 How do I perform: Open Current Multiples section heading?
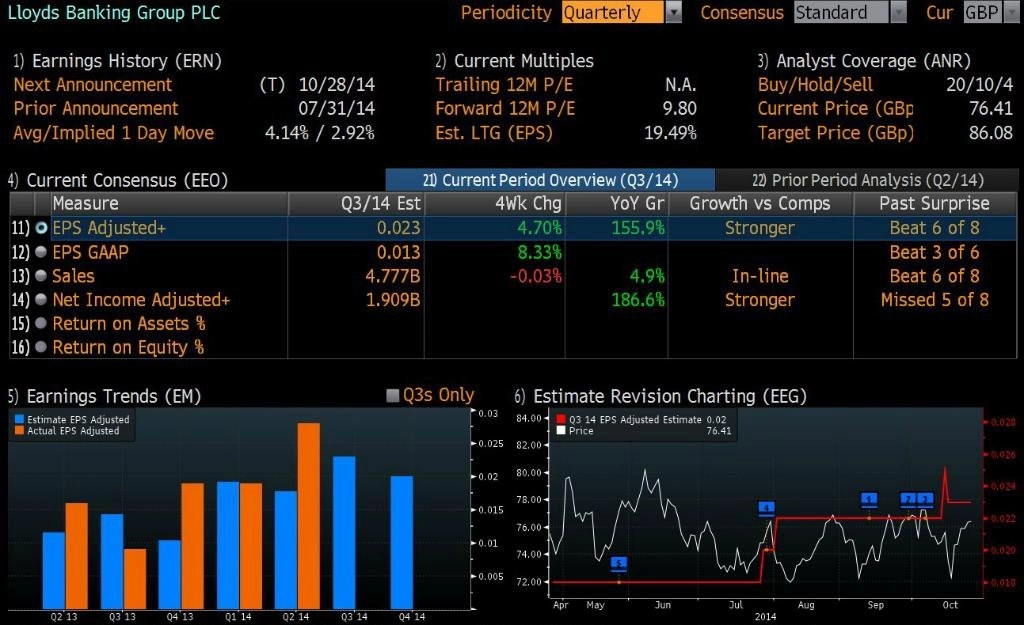tap(515, 61)
